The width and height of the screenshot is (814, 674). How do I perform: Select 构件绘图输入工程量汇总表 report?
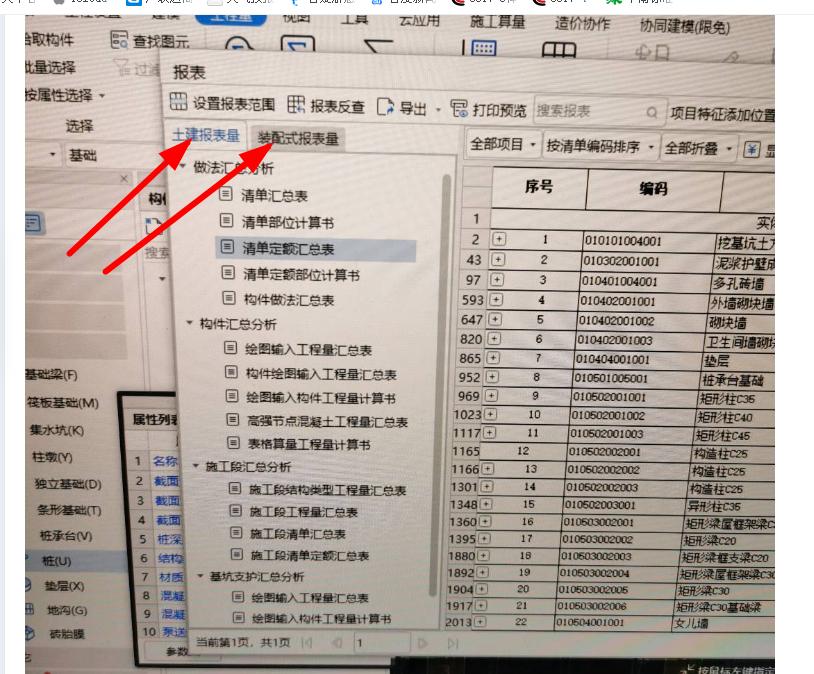coord(321,373)
